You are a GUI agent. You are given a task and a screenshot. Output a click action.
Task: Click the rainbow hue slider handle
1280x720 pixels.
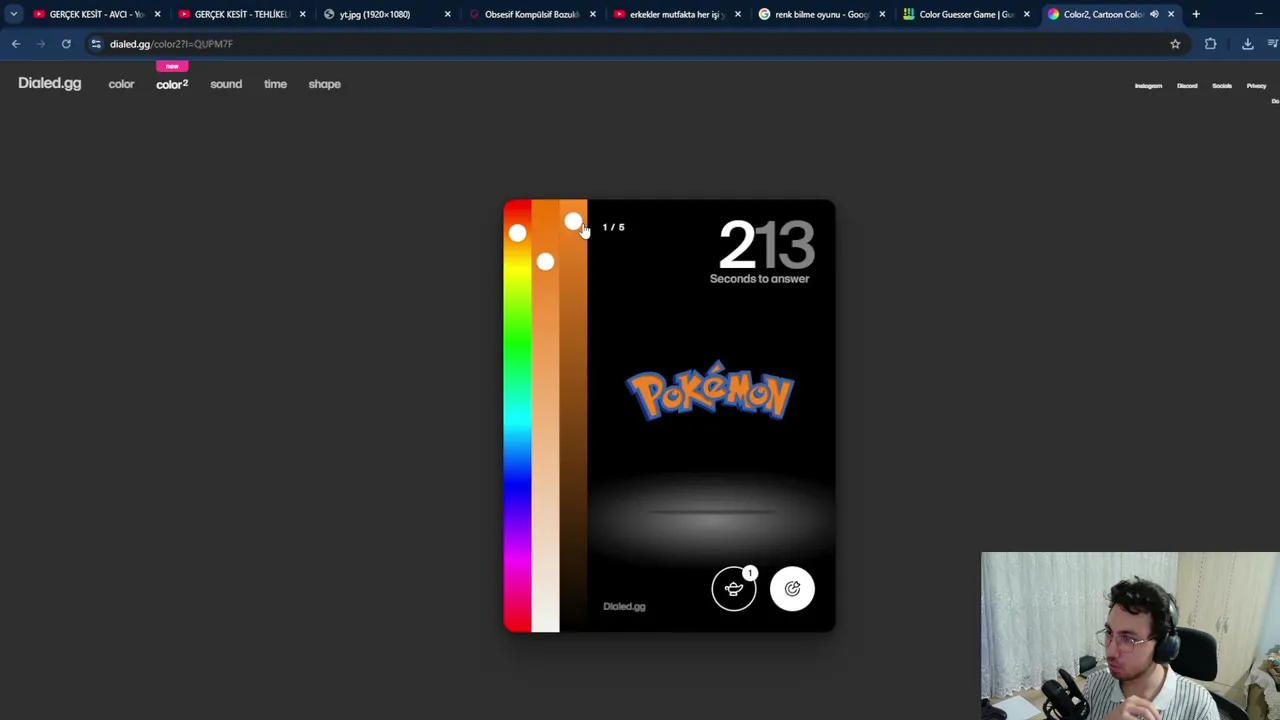click(x=517, y=233)
